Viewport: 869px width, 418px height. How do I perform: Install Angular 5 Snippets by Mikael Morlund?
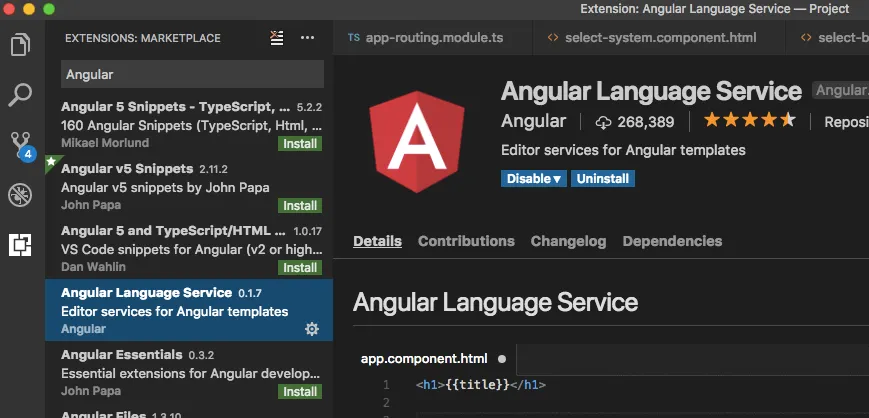pos(300,144)
